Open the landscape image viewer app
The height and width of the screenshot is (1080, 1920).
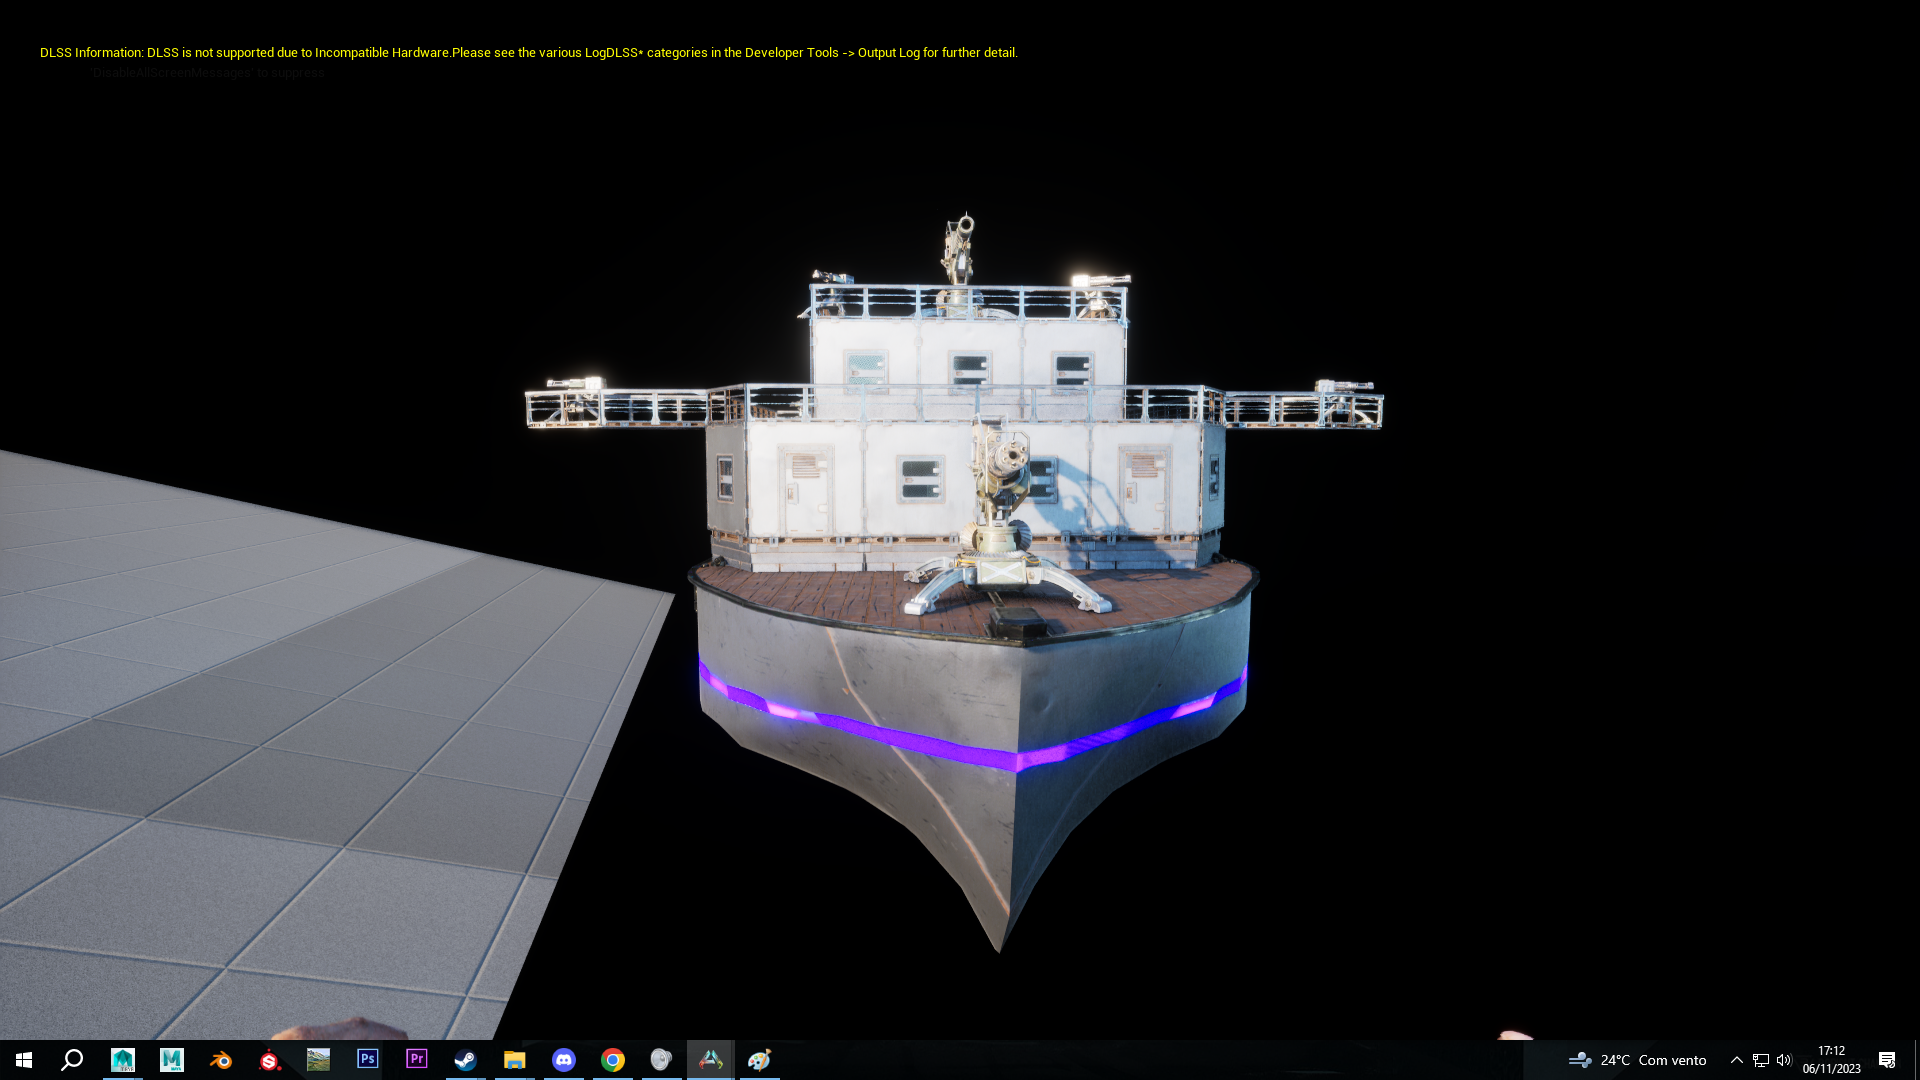[318, 1060]
